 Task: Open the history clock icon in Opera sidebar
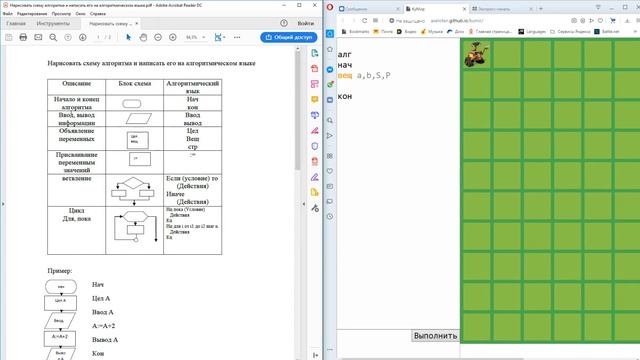(330, 217)
